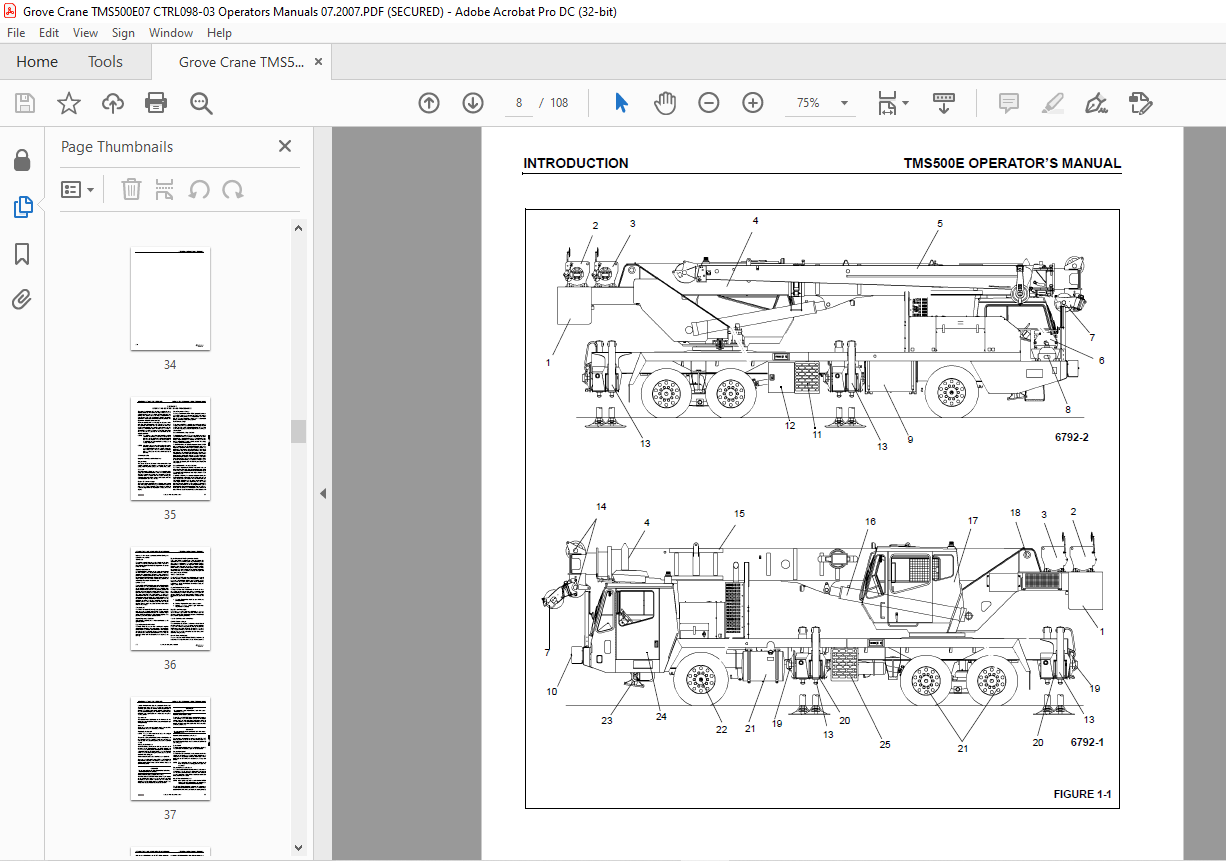Open fit page options dropdown arrow

click(x=906, y=103)
